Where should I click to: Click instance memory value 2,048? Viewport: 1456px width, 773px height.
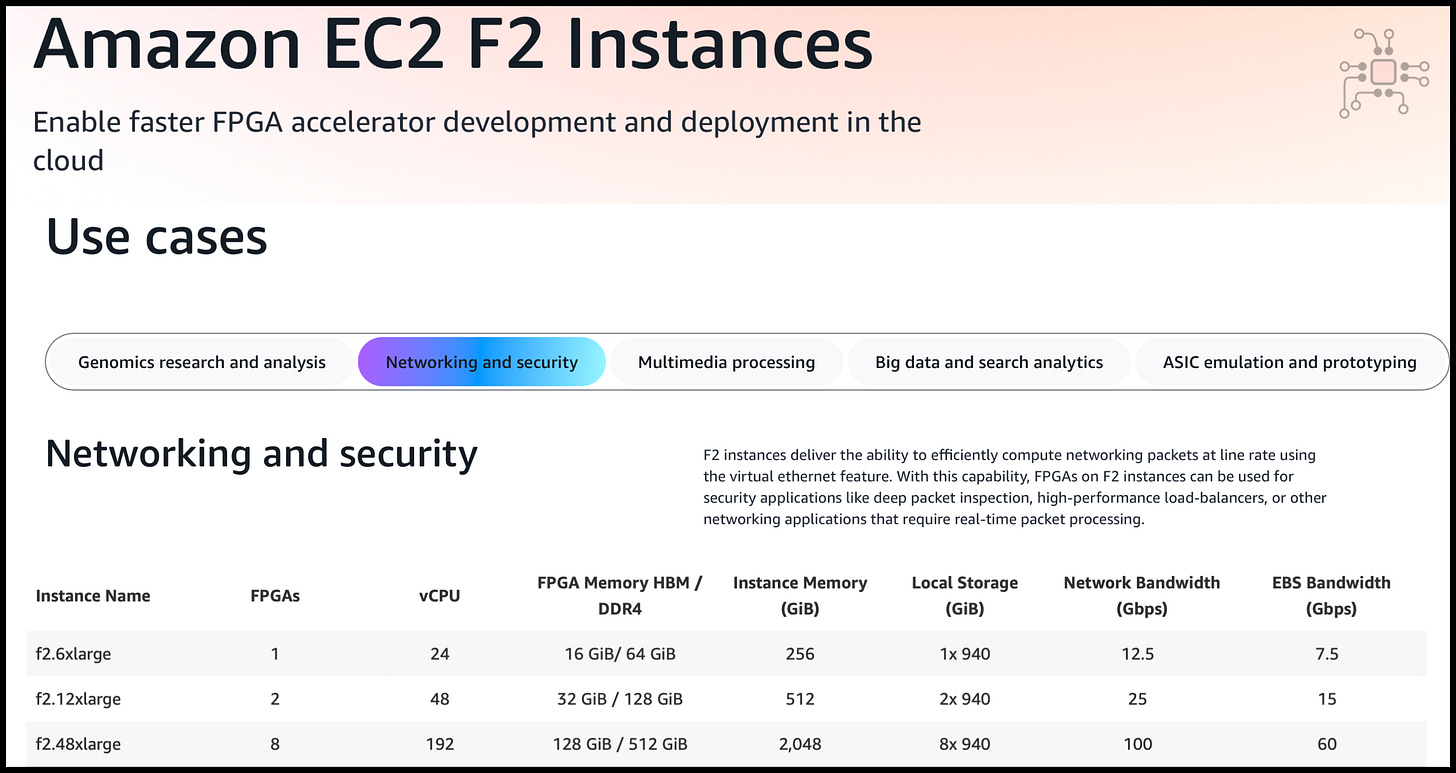tap(800, 744)
